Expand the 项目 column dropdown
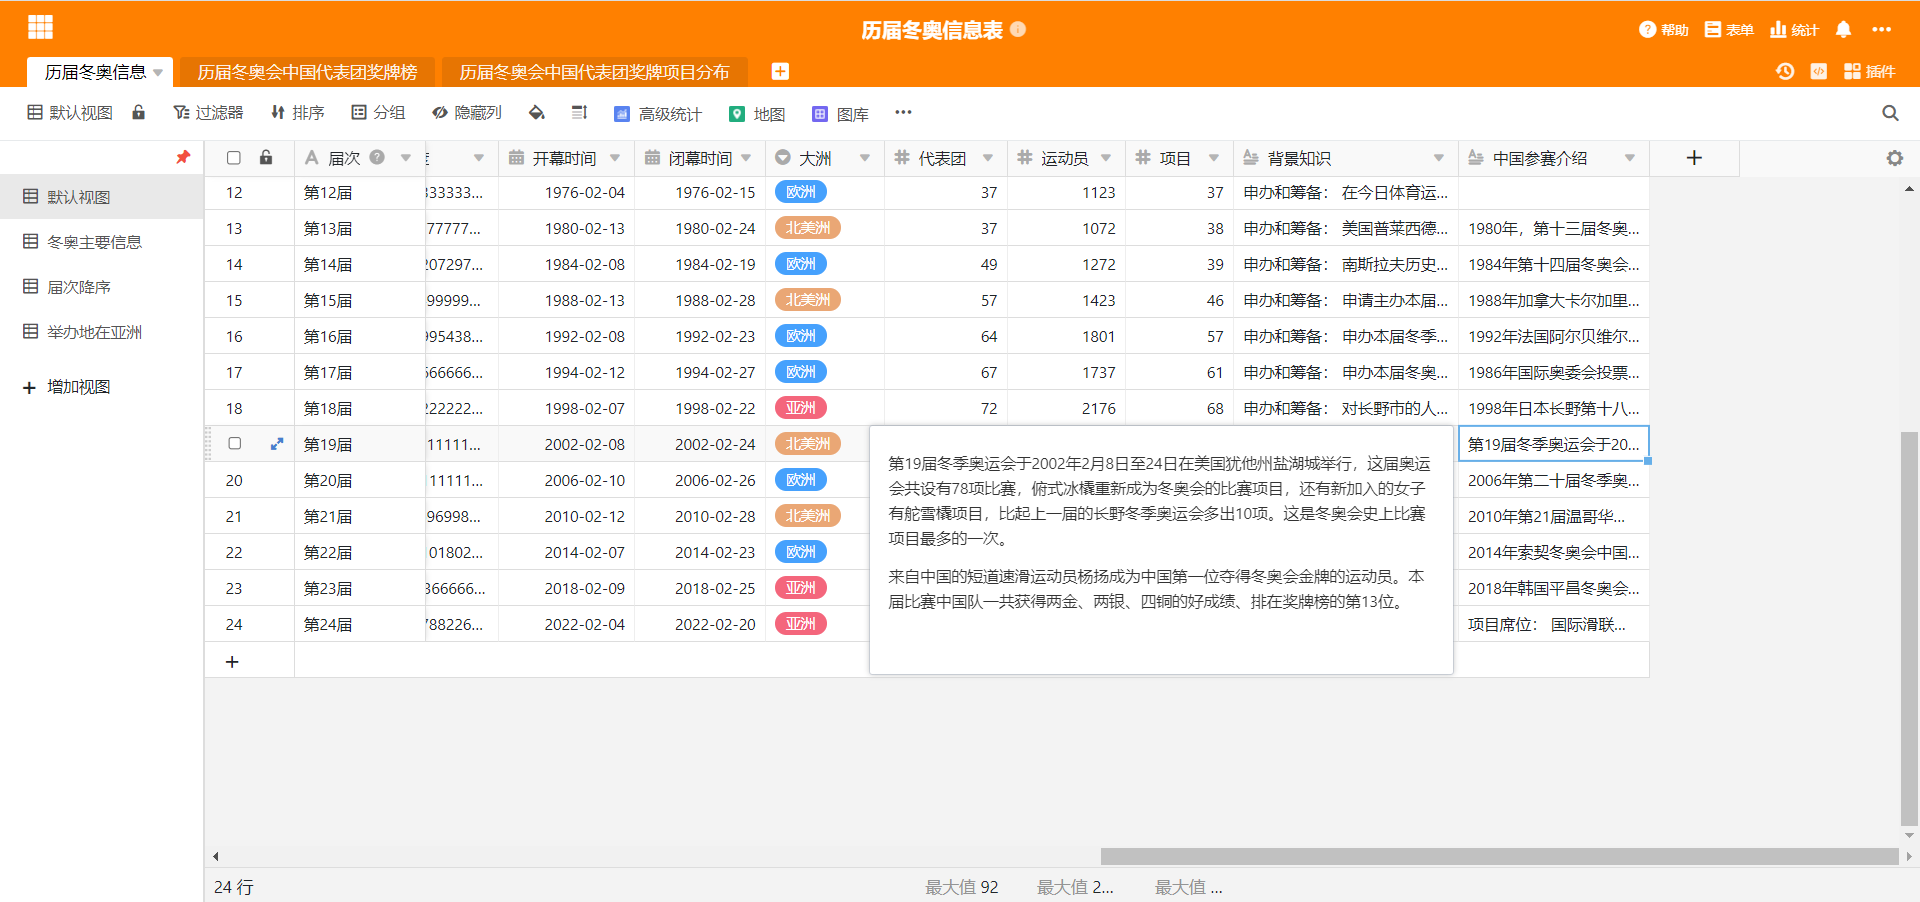The image size is (1920, 902). 1214,158
